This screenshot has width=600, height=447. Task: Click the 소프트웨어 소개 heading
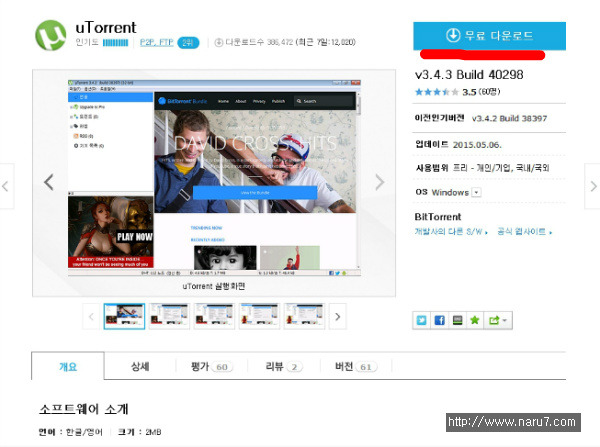point(84,409)
